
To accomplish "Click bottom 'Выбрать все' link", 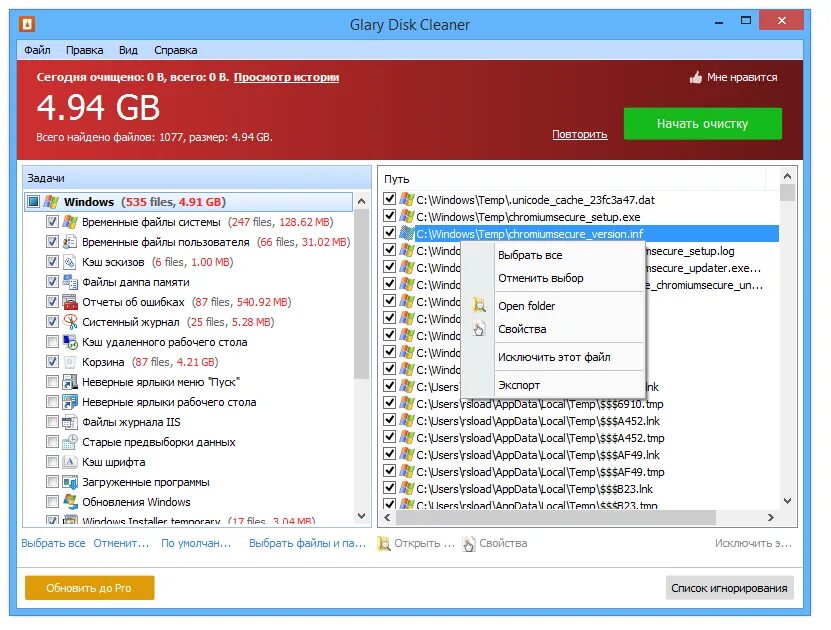I will tap(53, 544).
